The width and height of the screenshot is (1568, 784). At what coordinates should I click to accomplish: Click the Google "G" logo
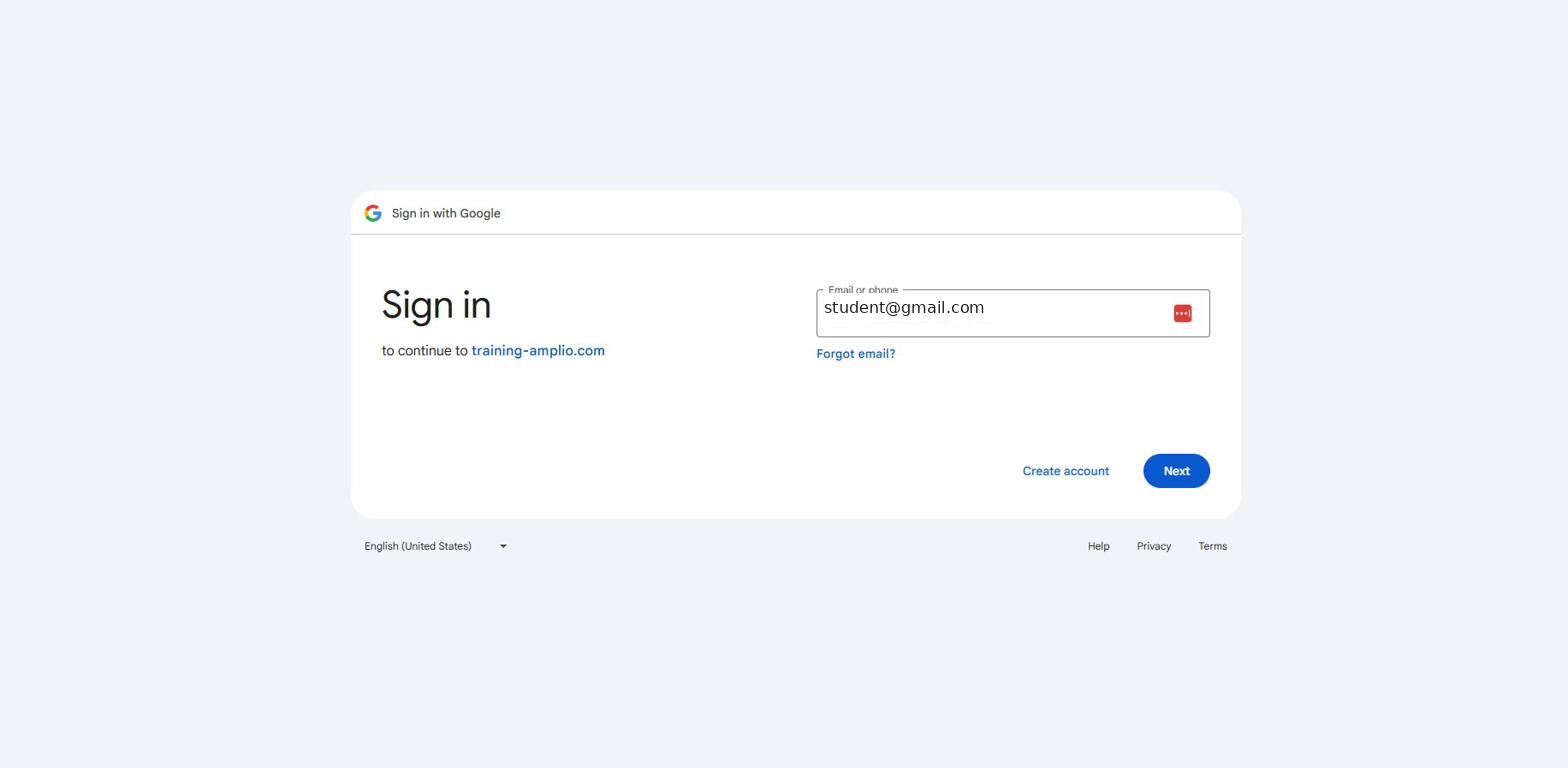pos(373,213)
